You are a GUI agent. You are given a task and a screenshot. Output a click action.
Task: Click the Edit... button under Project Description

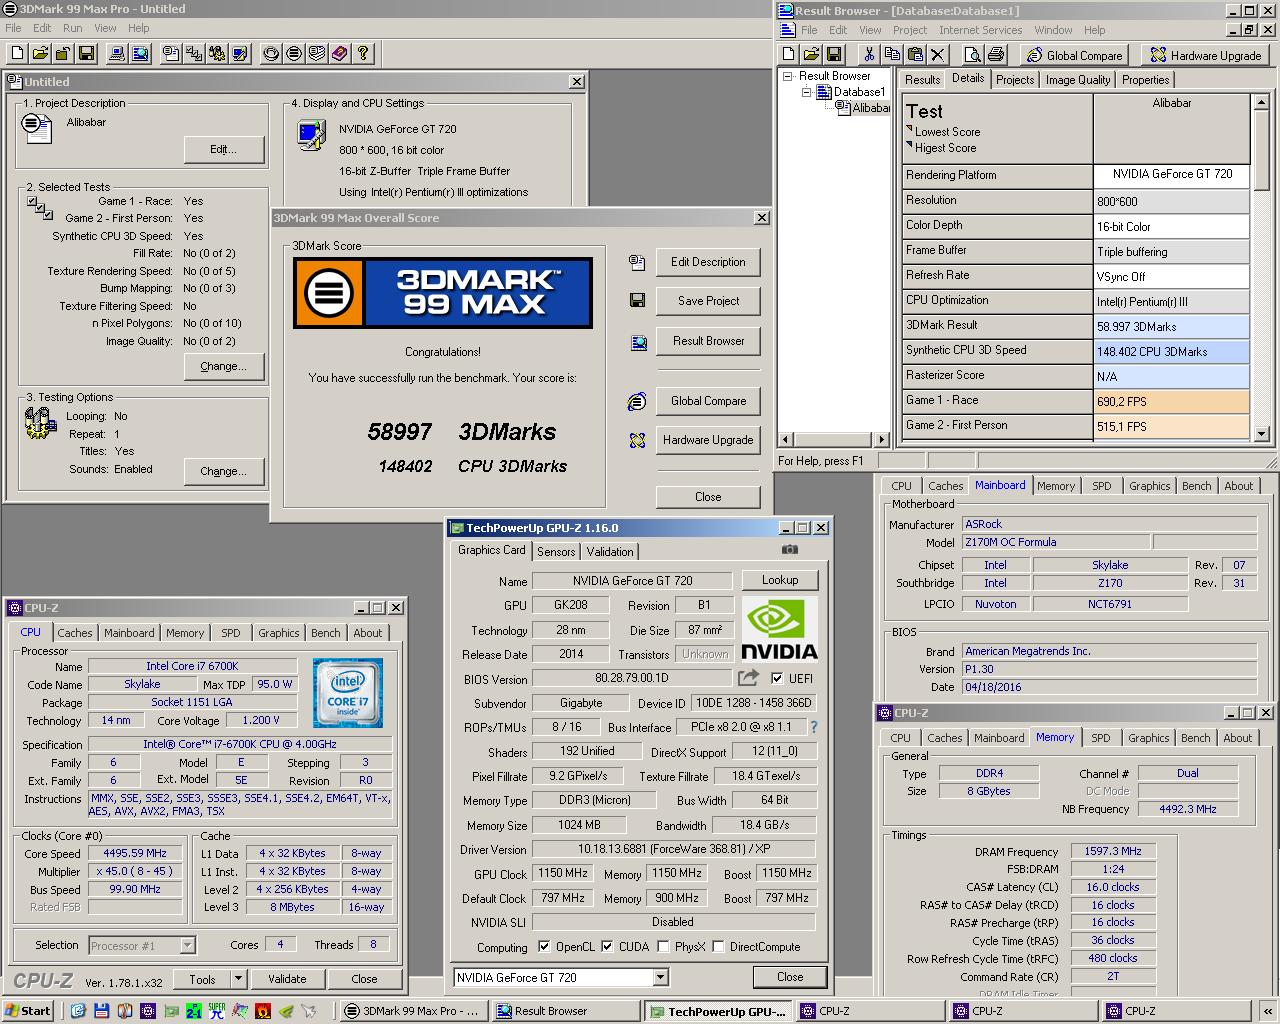pyautogui.click(x=224, y=150)
